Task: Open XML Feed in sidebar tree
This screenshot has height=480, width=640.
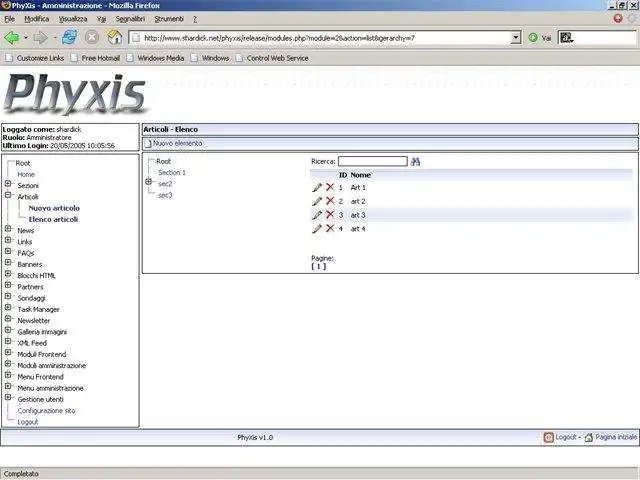Action: click(x=32, y=343)
